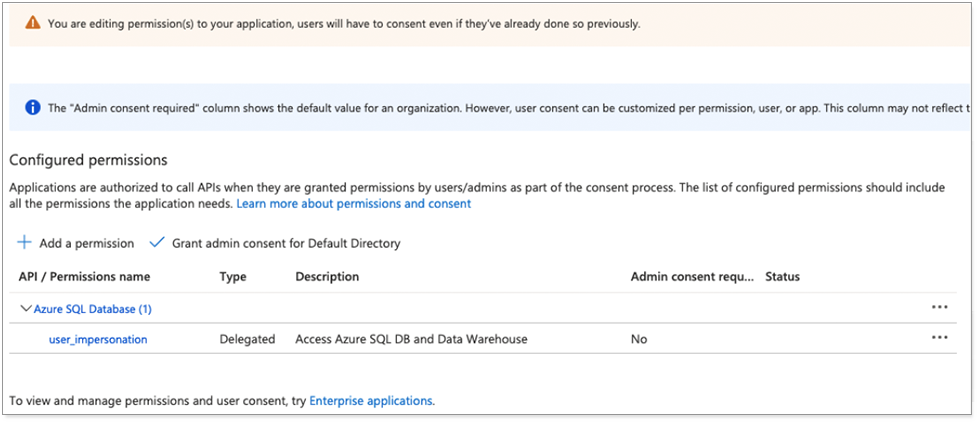Click the Status column header

tap(782, 276)
